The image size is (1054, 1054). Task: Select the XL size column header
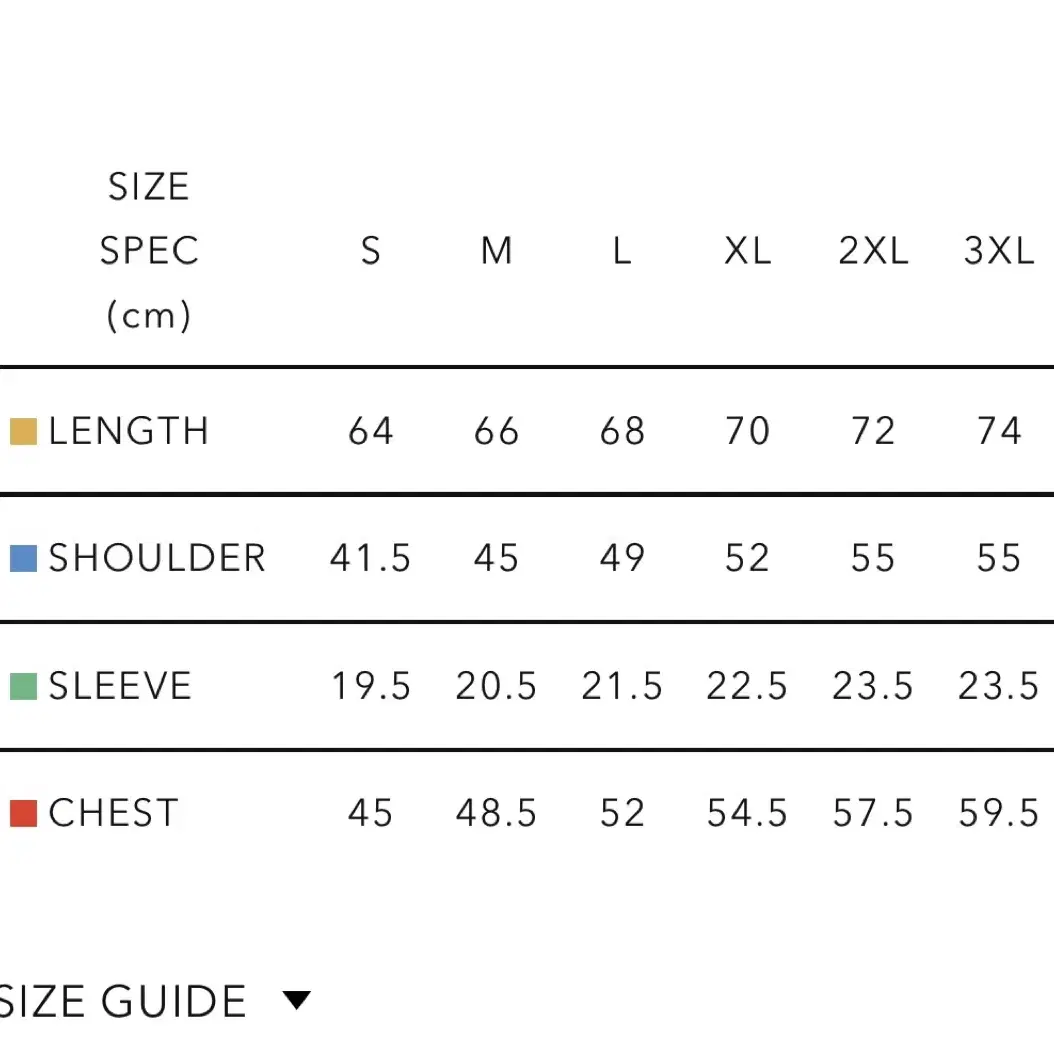click(747, 251)
